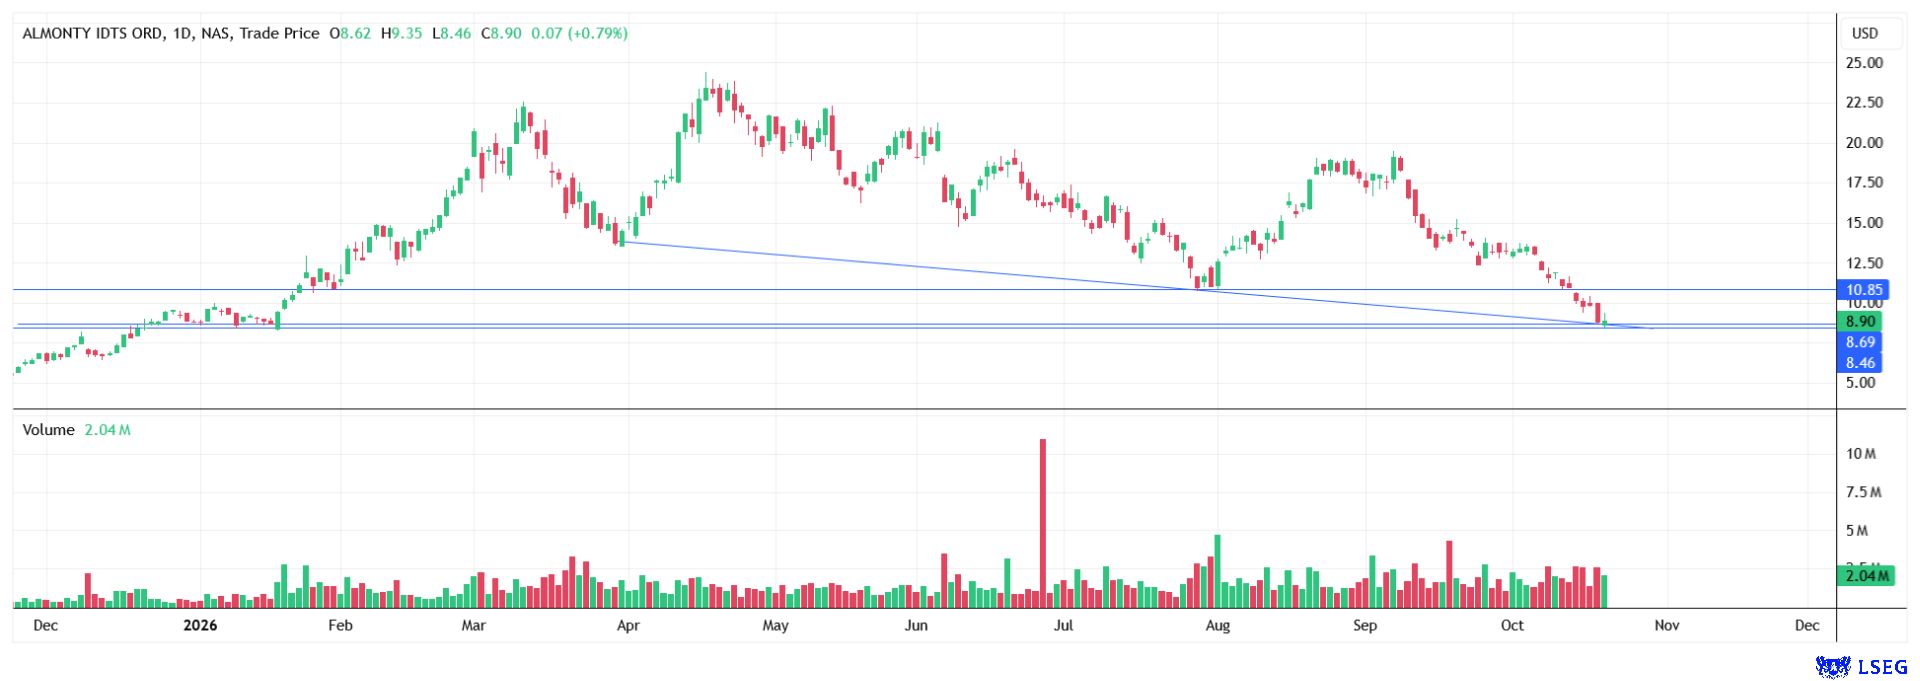Click the 0.07 (+0.79%) change value

(580, 33)
